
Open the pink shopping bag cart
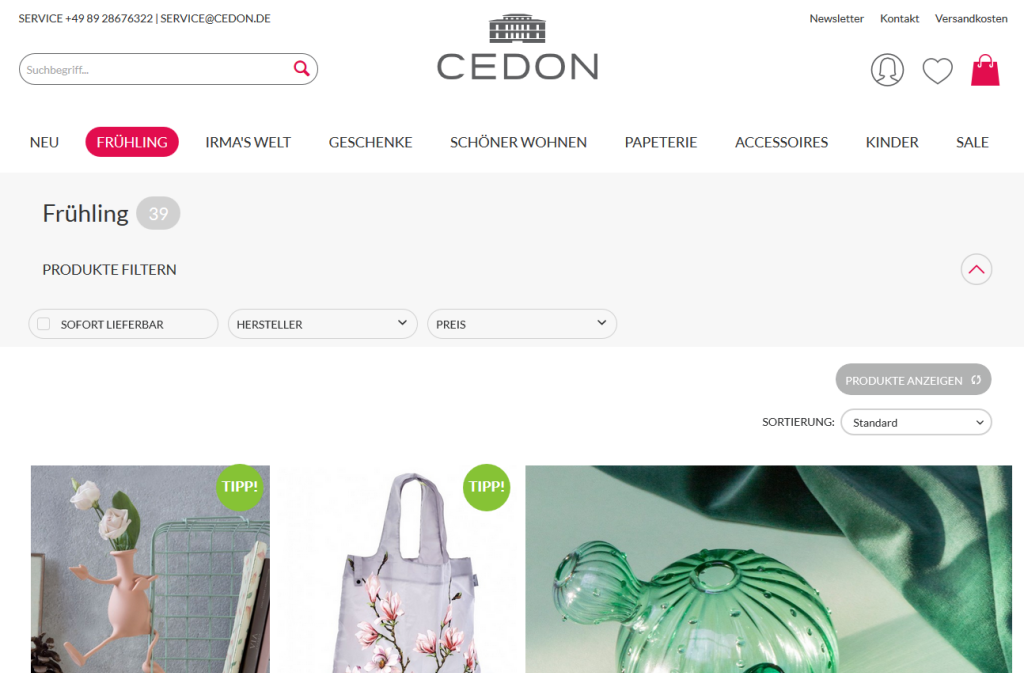coord(985,70)
